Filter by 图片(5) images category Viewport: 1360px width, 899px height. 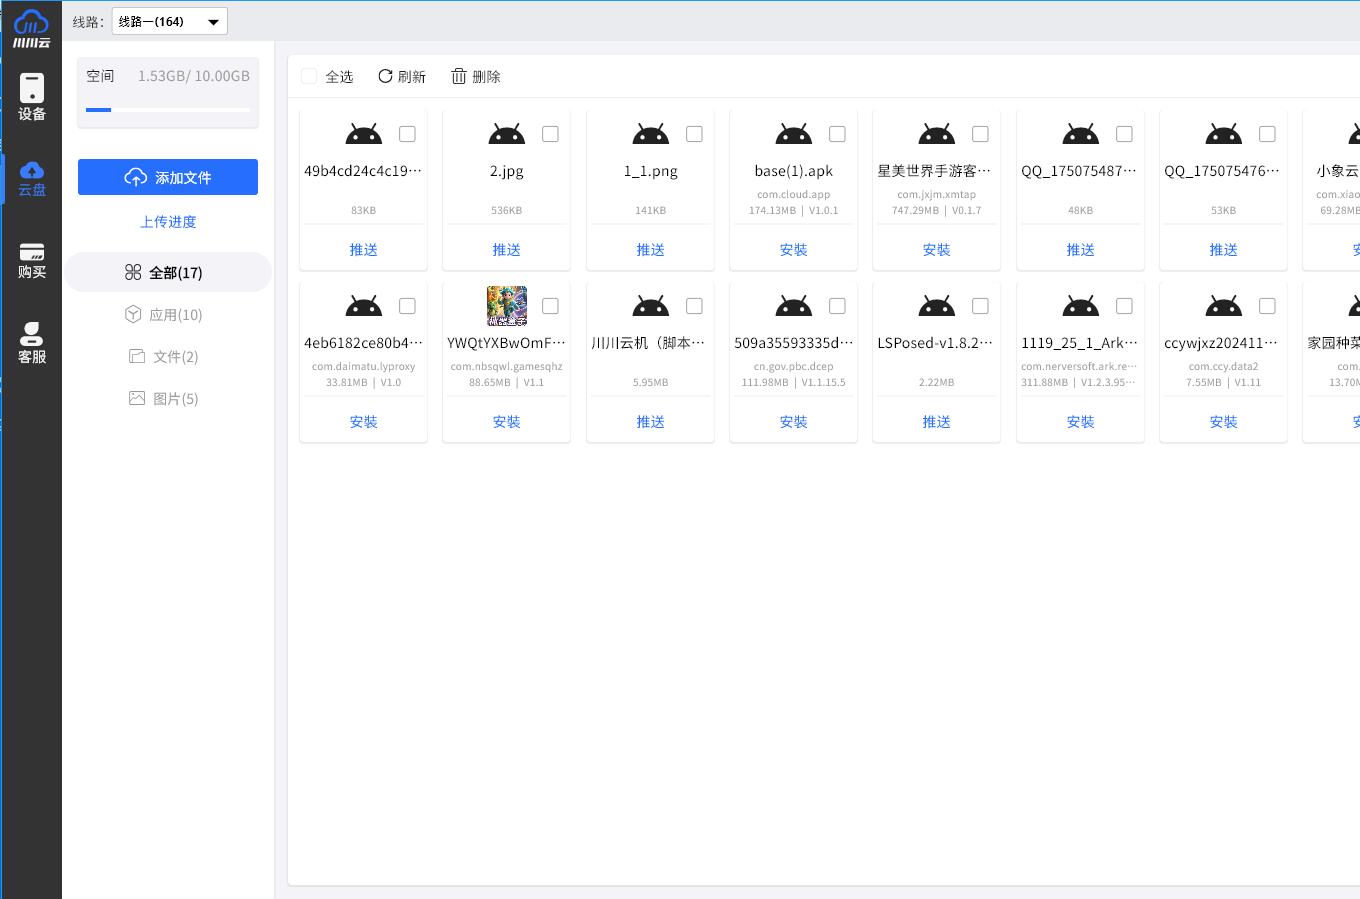coord(164,398)
